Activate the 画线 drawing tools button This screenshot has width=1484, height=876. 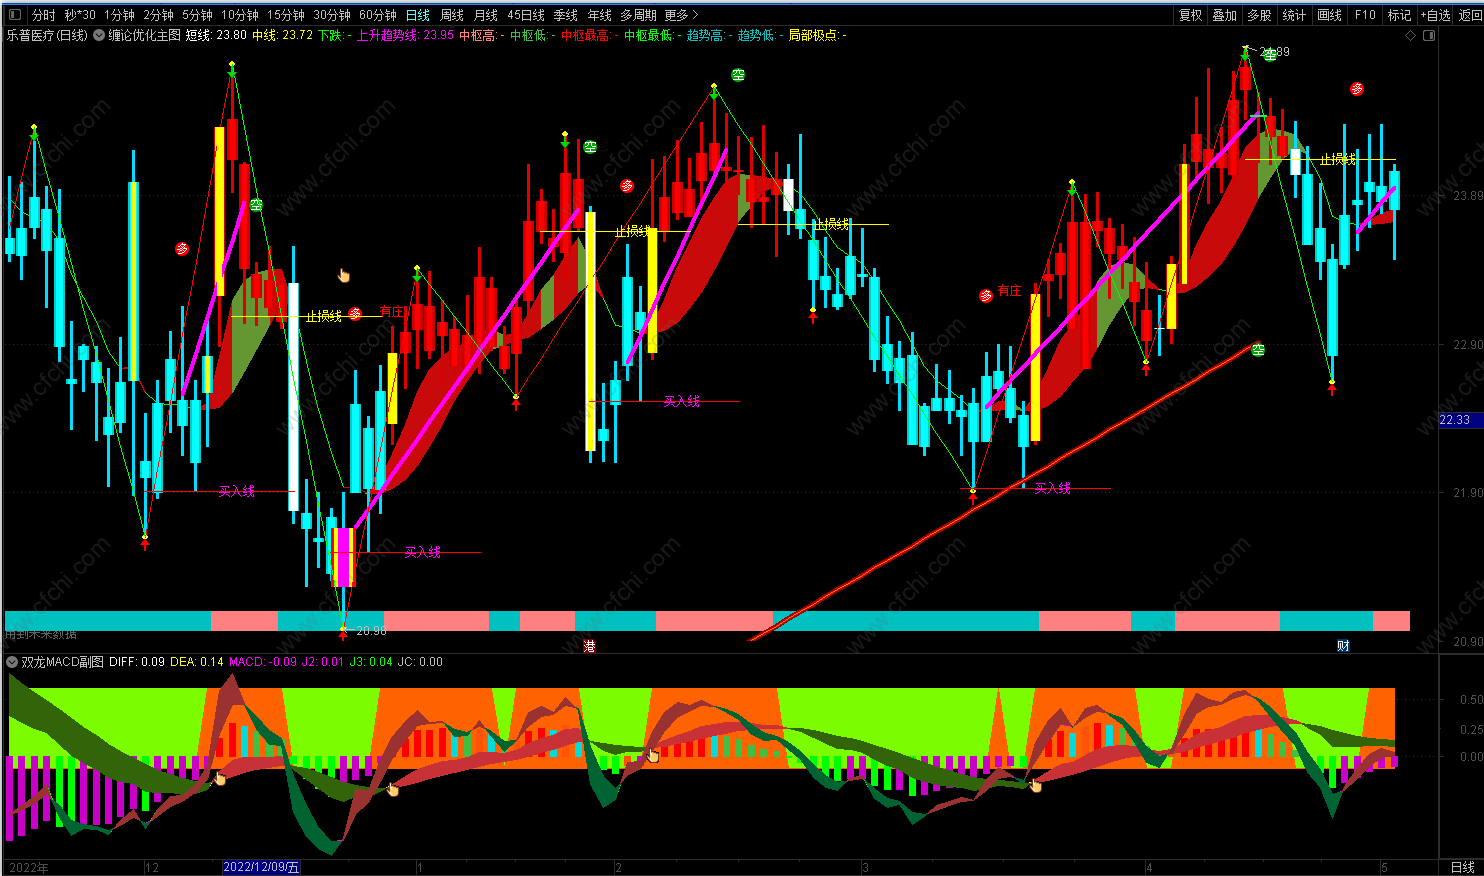(x=1330, y=15)
